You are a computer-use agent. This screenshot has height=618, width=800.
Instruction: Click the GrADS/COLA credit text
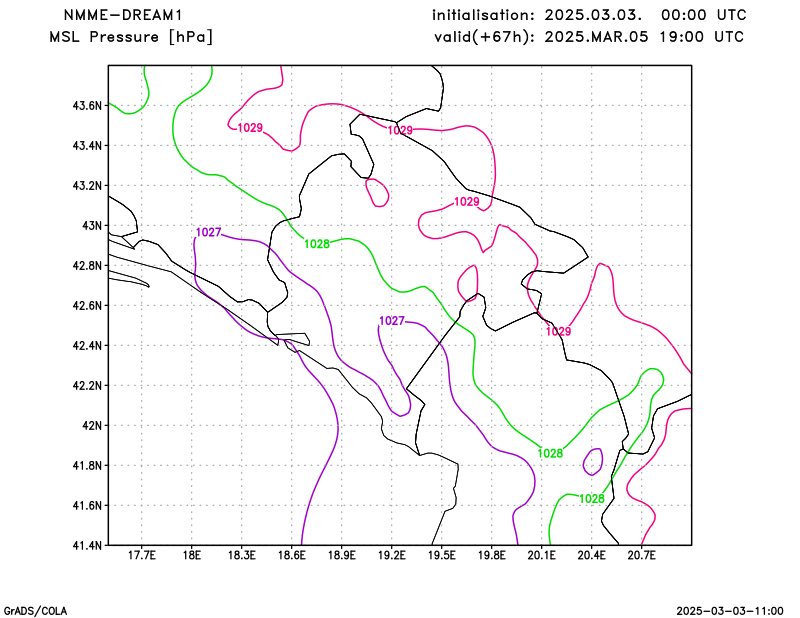point(35,611)
